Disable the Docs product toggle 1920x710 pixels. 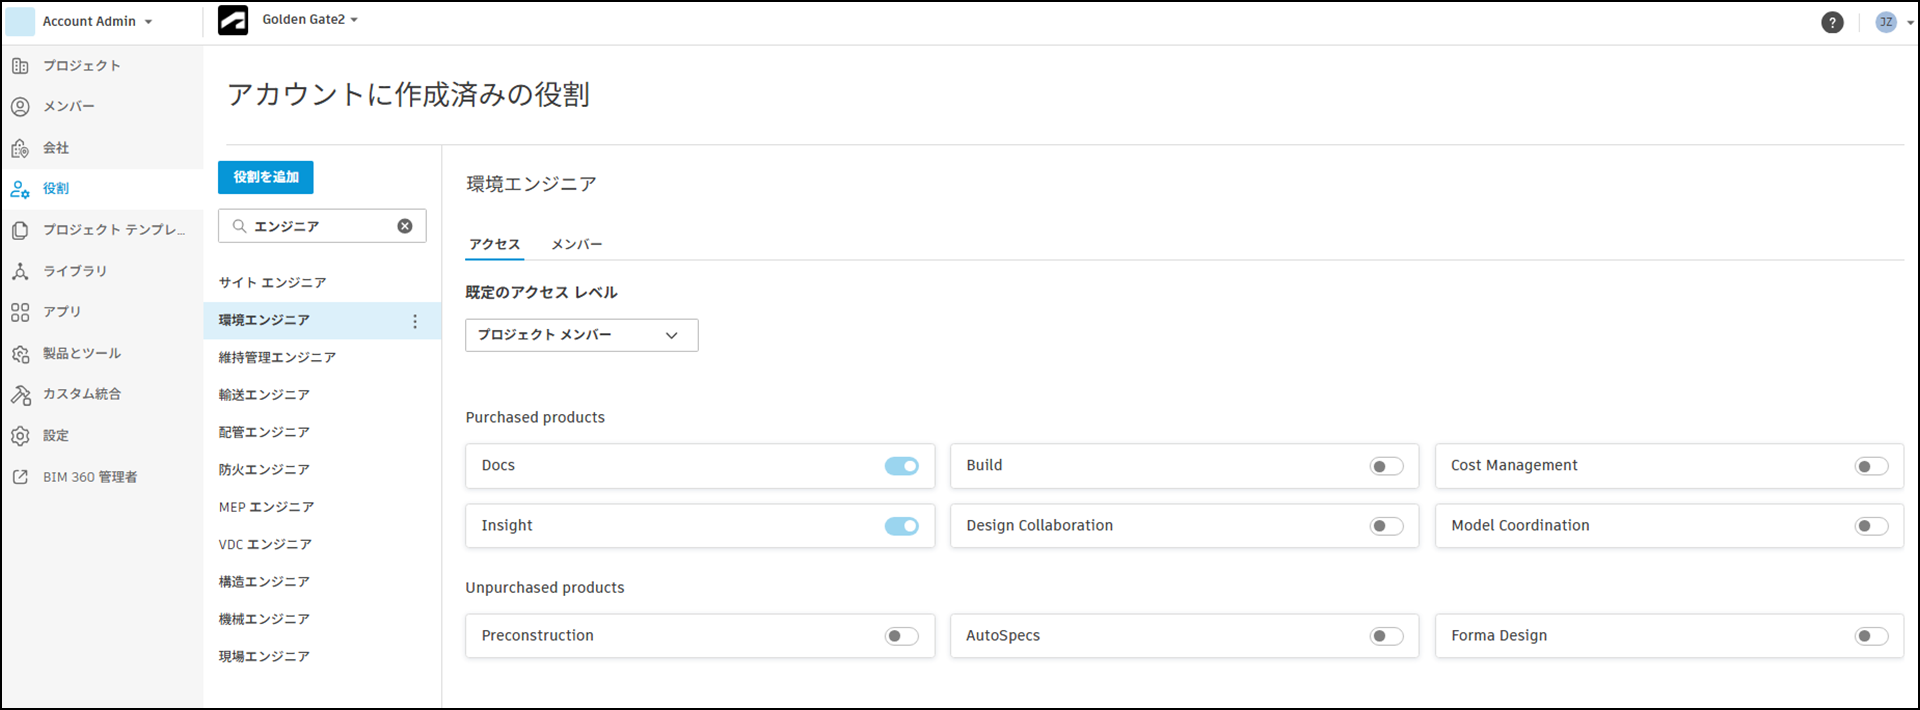pyautogui.click(x=901, y=466)
